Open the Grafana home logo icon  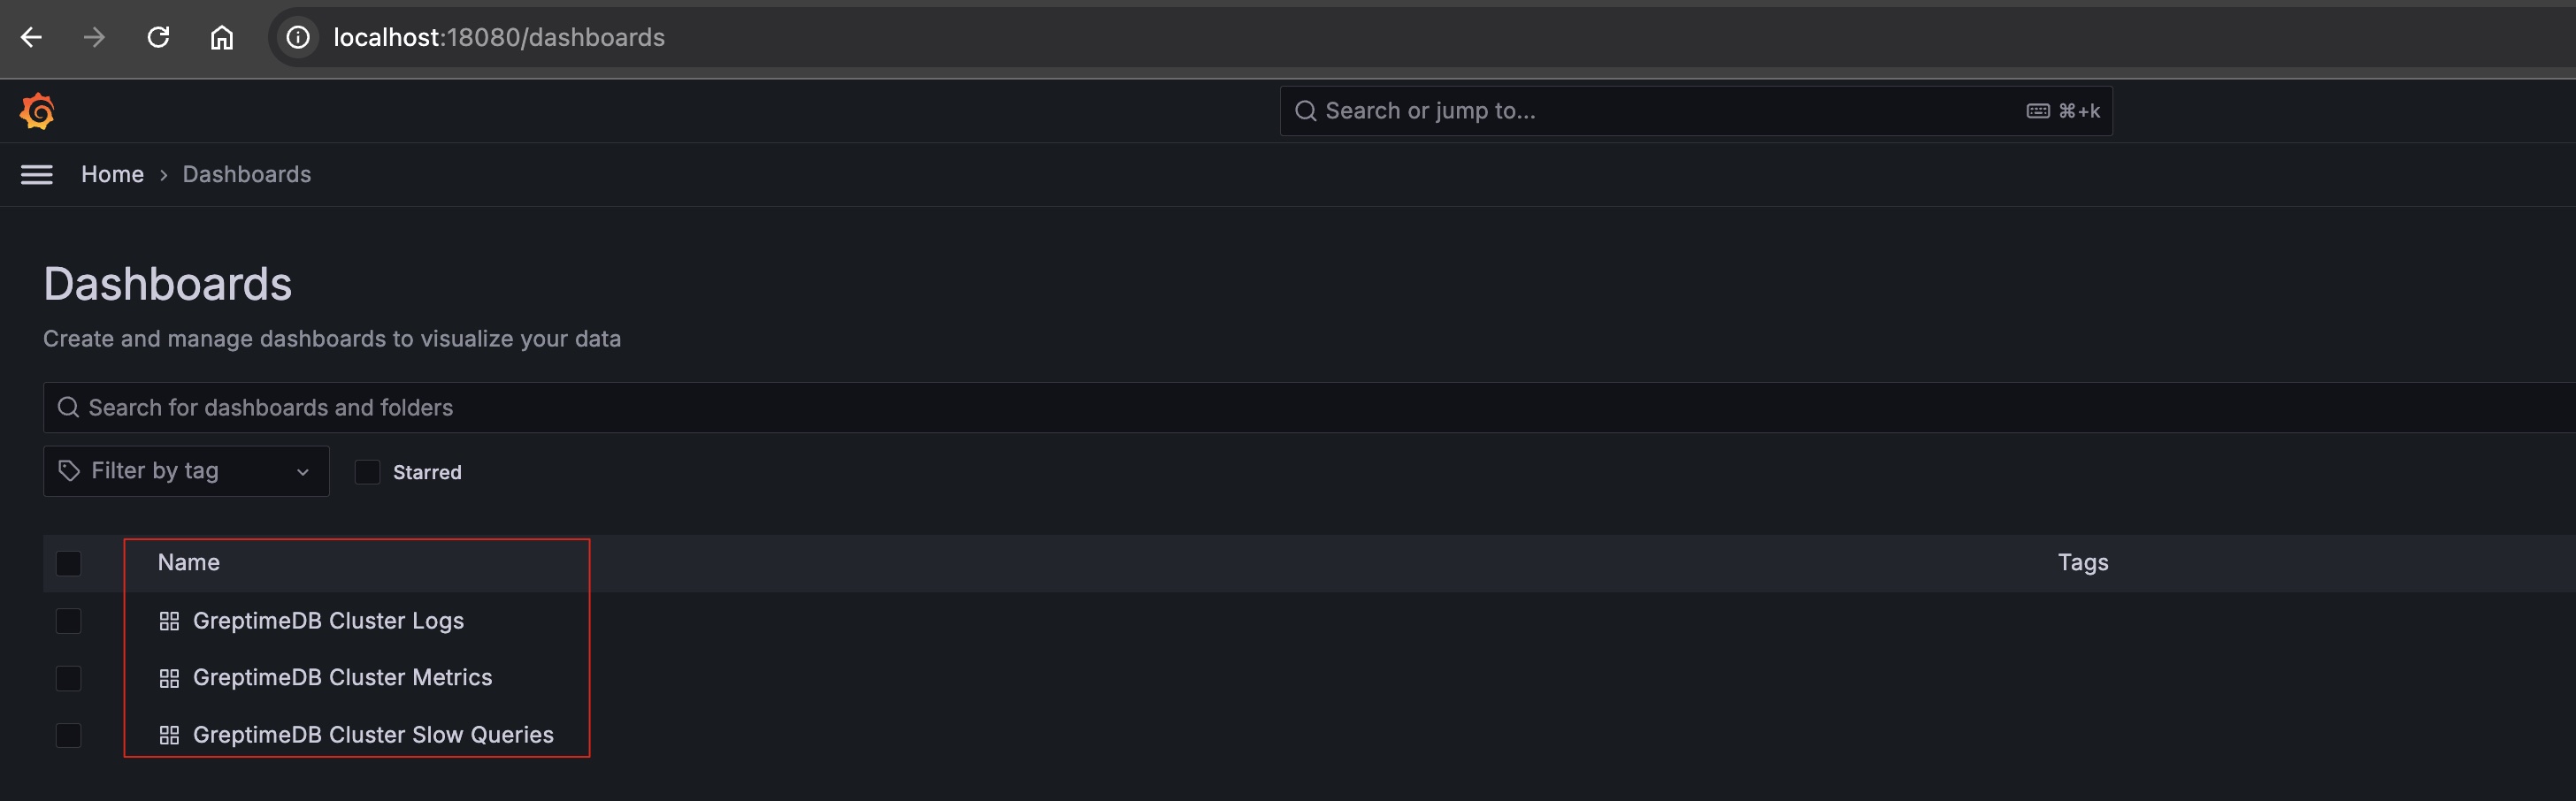coord(37,110)
